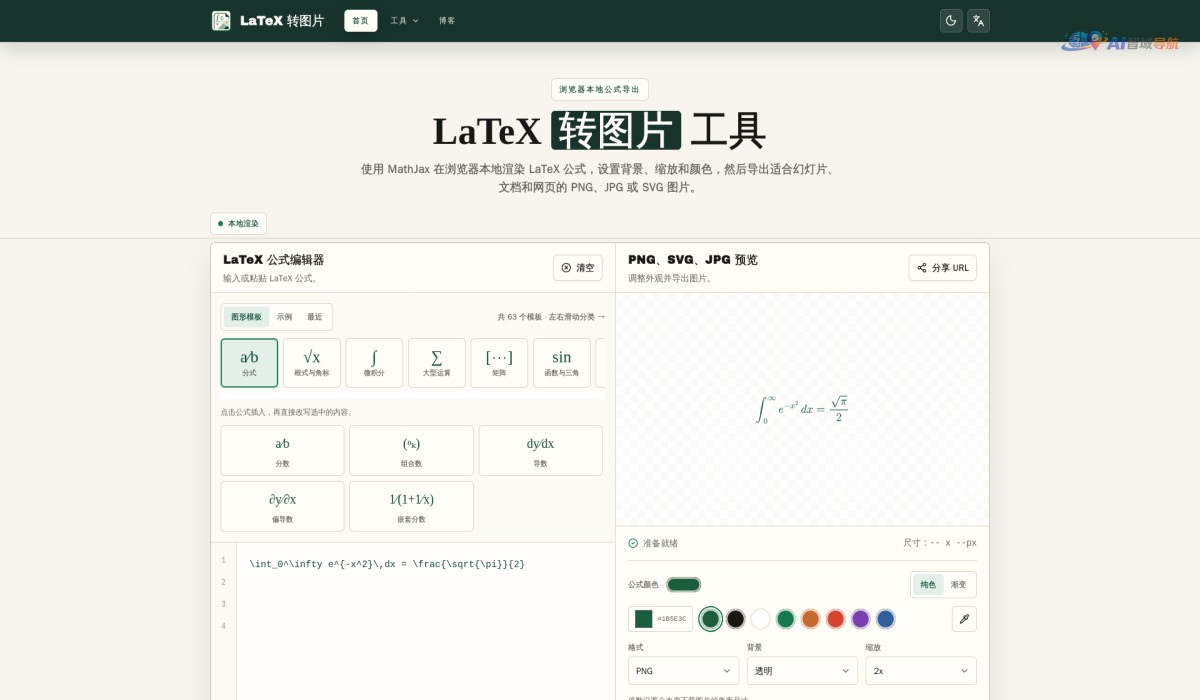The width and height of the screenshot is (1200, 700).
Task: Toggle dark mode with the moon icon
Action: 951,20
